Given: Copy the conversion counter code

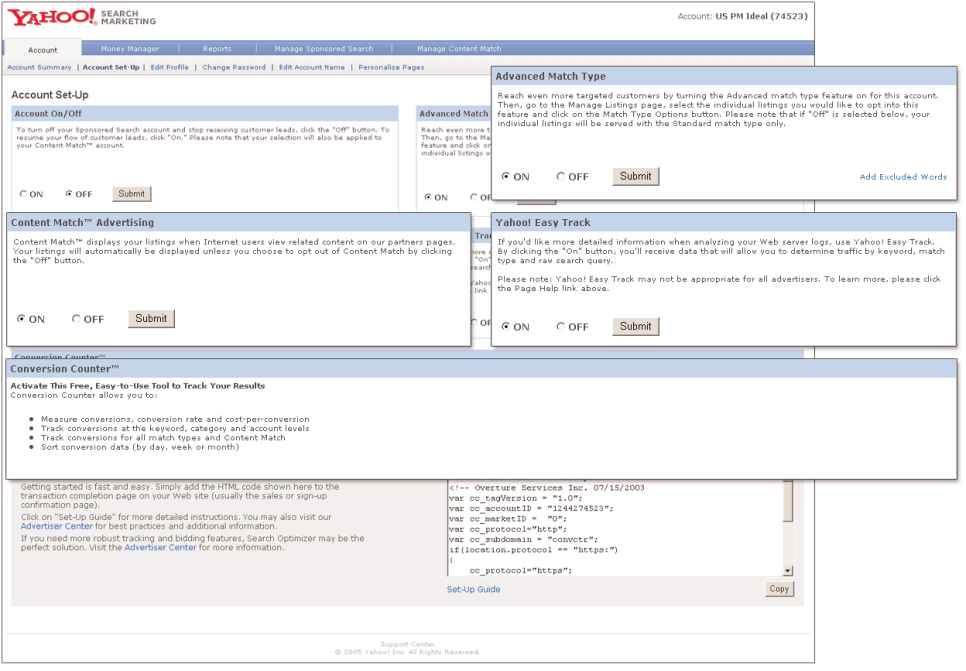Looking at the screenshot, I should tap(779, 589).
